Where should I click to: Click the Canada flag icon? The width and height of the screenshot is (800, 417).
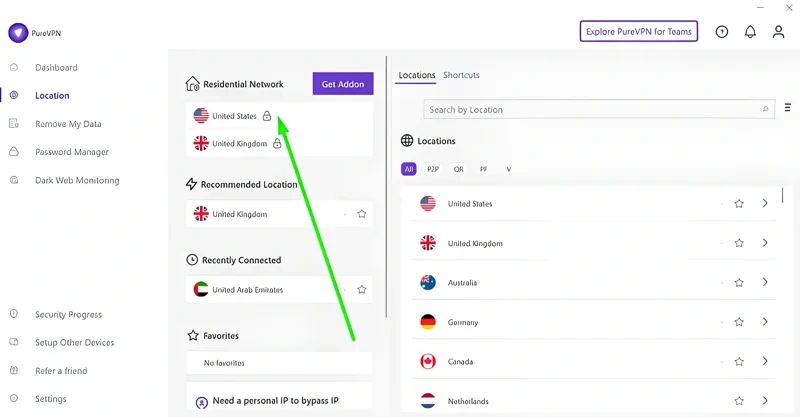click(428, 361)
